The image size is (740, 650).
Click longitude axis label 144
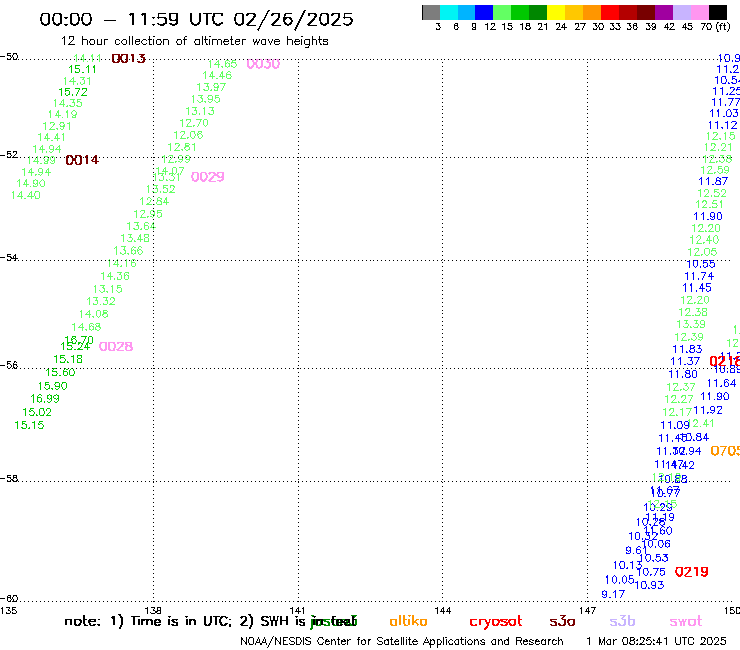tap(443, 610)
